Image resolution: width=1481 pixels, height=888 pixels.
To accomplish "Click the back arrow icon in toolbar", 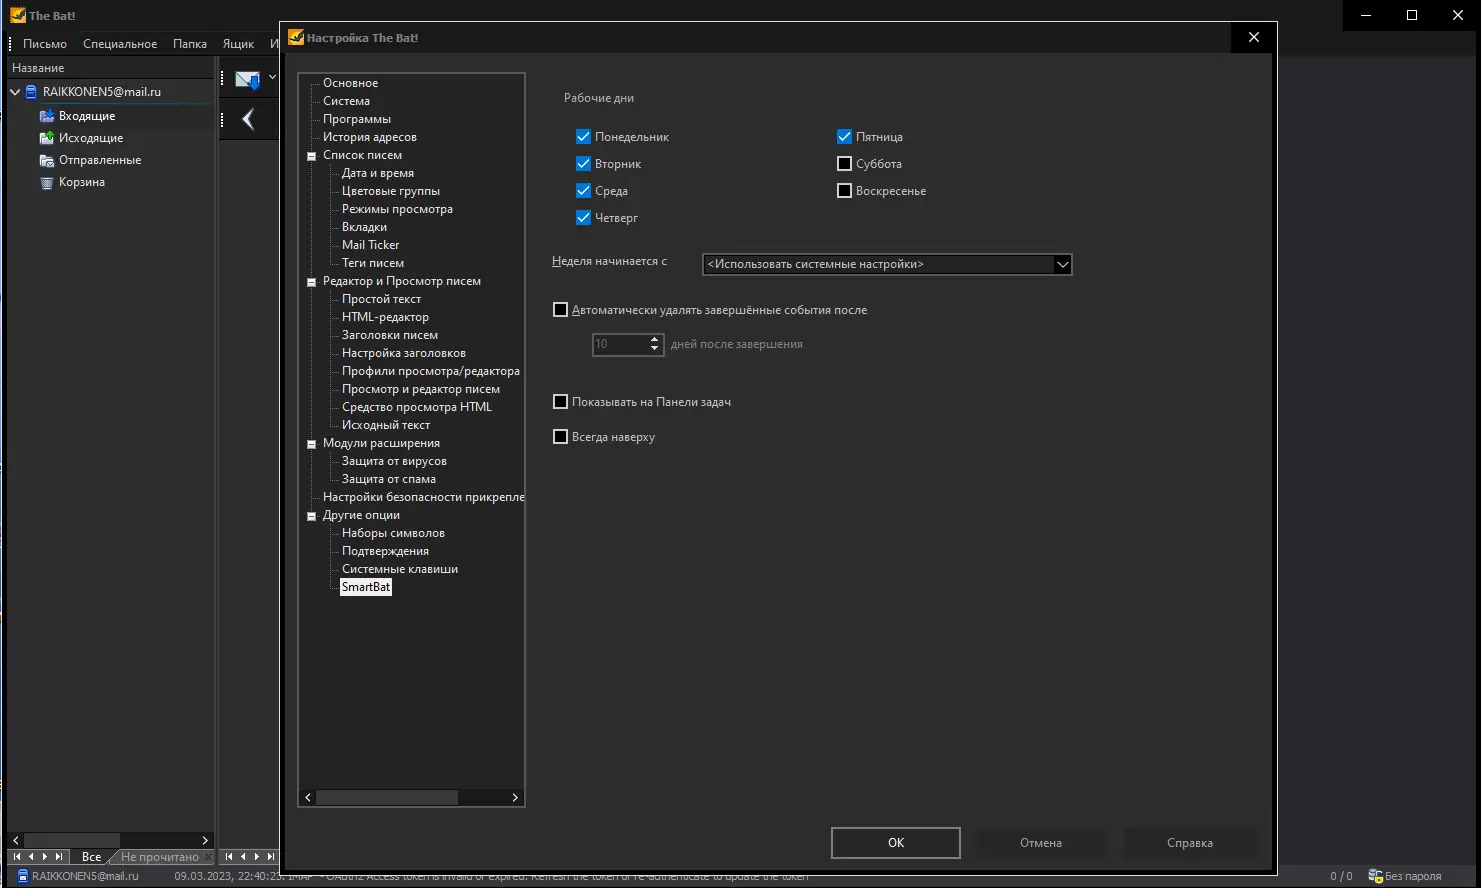I will tap(248, 120).
